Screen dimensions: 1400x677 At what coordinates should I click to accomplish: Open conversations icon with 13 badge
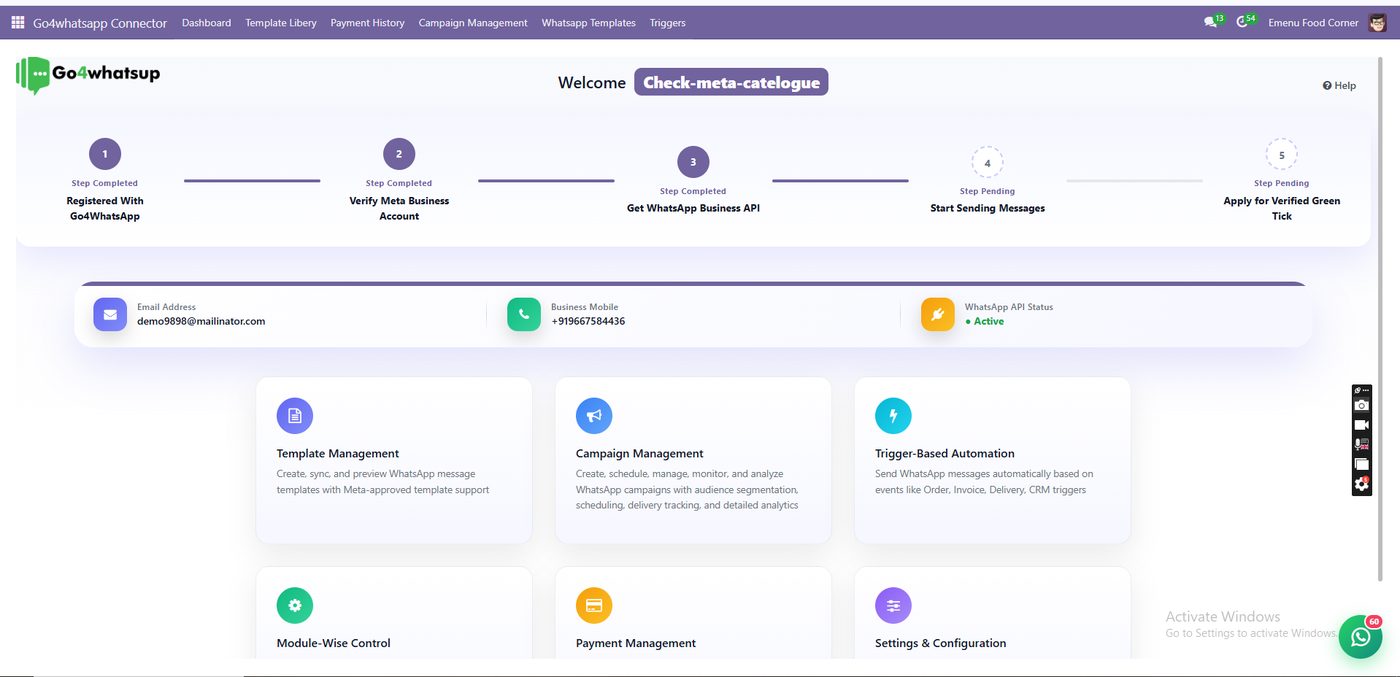click(x=1212, y=22)
